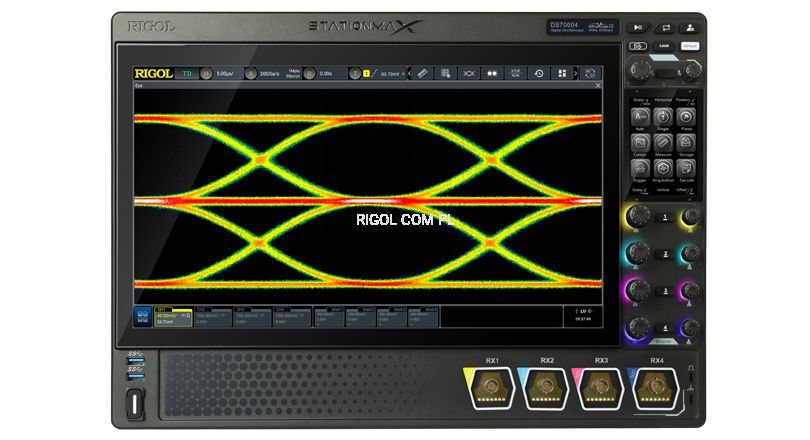This screenshot has height=440, width=810.
Task: Open the acquisition 'A' sample rate setting
Action: point(251,73)
